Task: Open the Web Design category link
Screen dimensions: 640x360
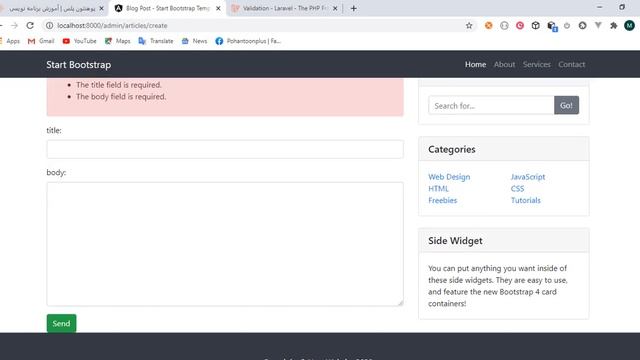Action: (x=449, y=177)
